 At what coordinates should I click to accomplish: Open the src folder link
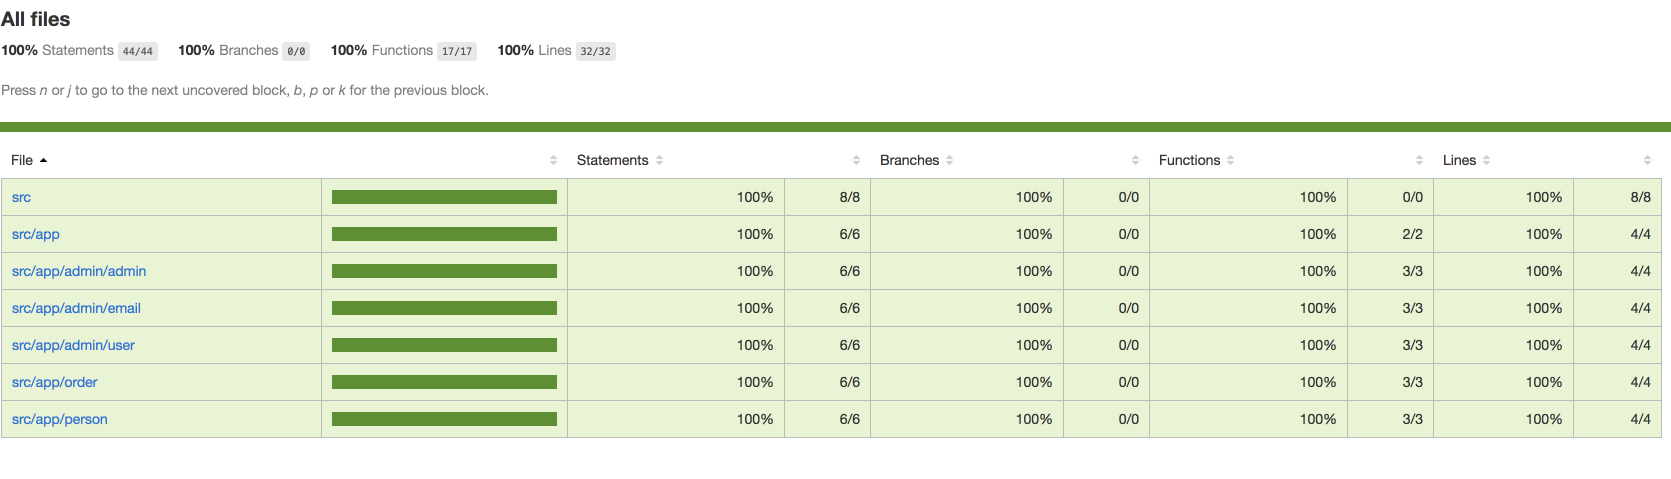coord(21,197)
